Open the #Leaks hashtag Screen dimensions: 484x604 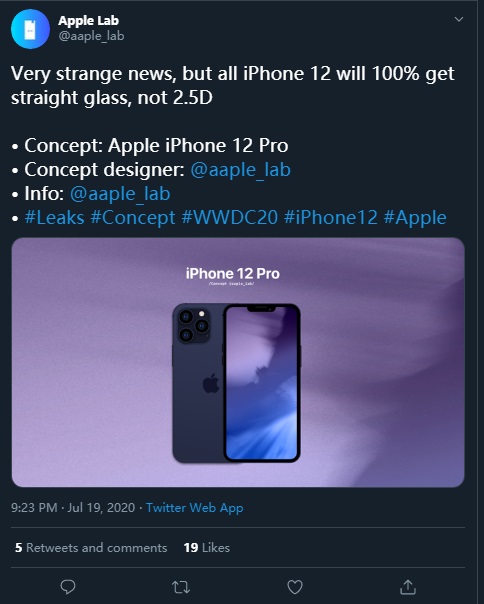pyautogui.click(x=54, y=218)
